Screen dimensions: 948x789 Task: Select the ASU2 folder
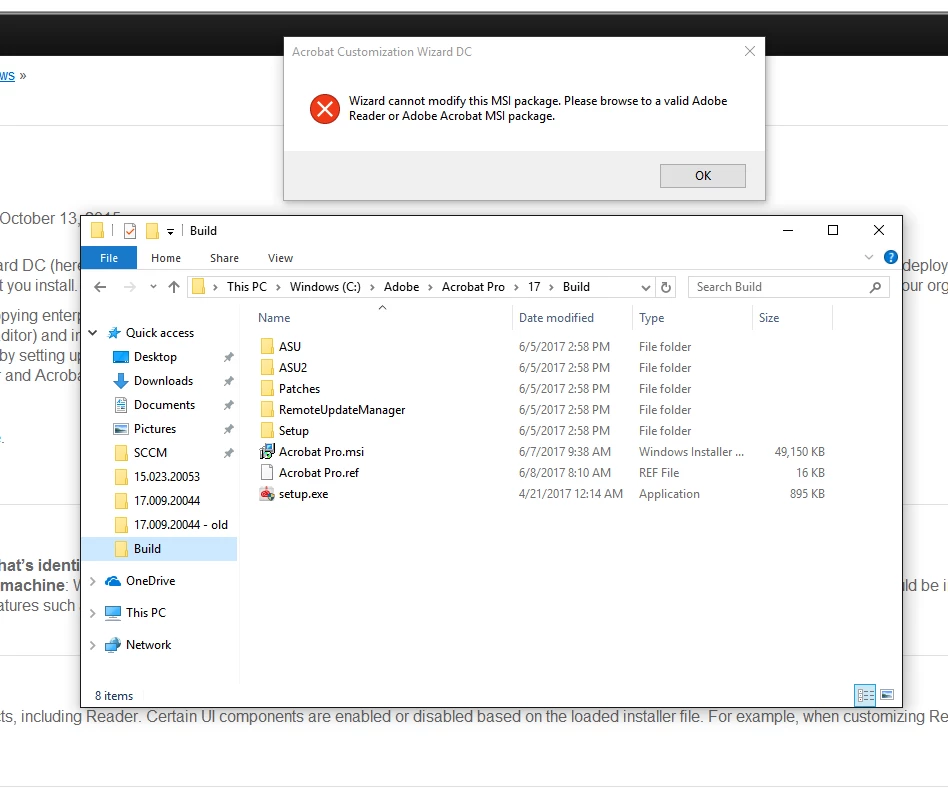[293, 368]
